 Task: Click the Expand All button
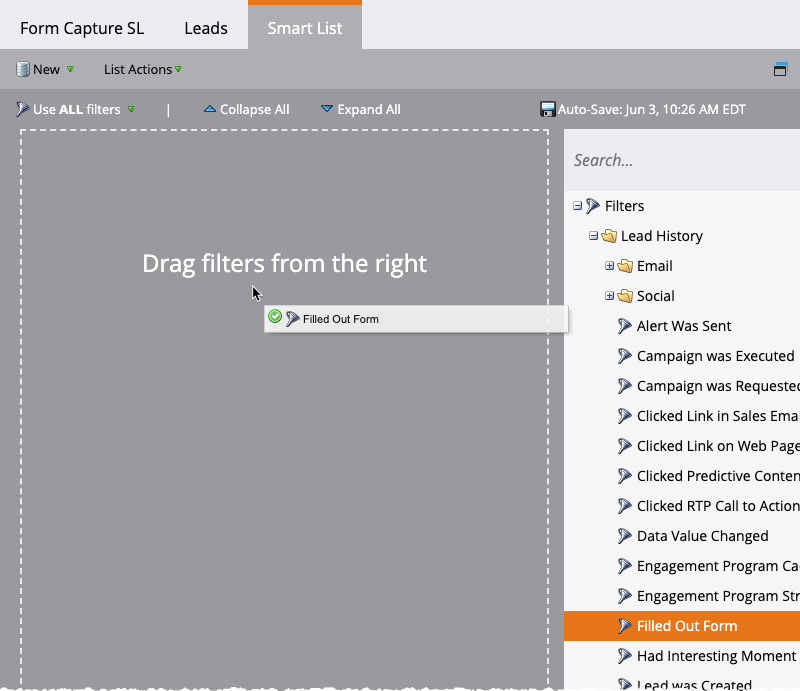360,110
